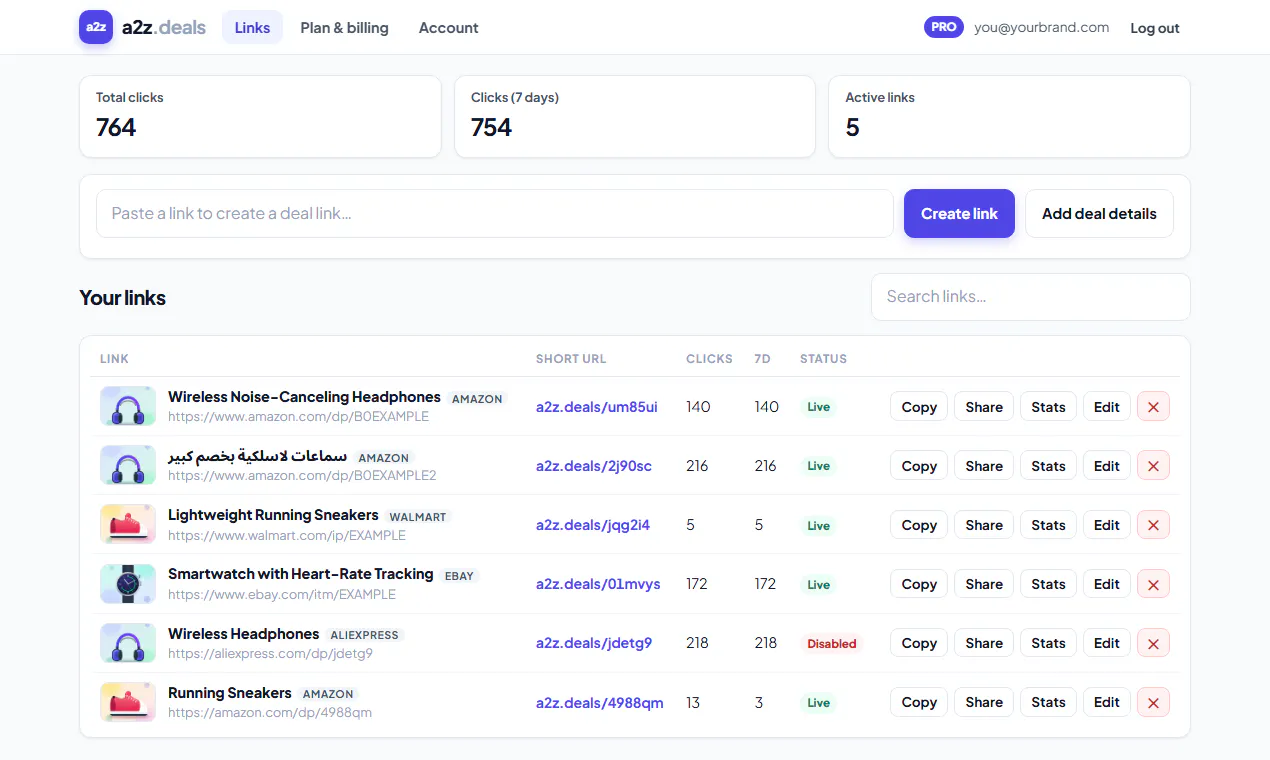The width and height of the screenshot is (1270, 760).
Task: Switch to the Account tab
Action: pos(448,27)
